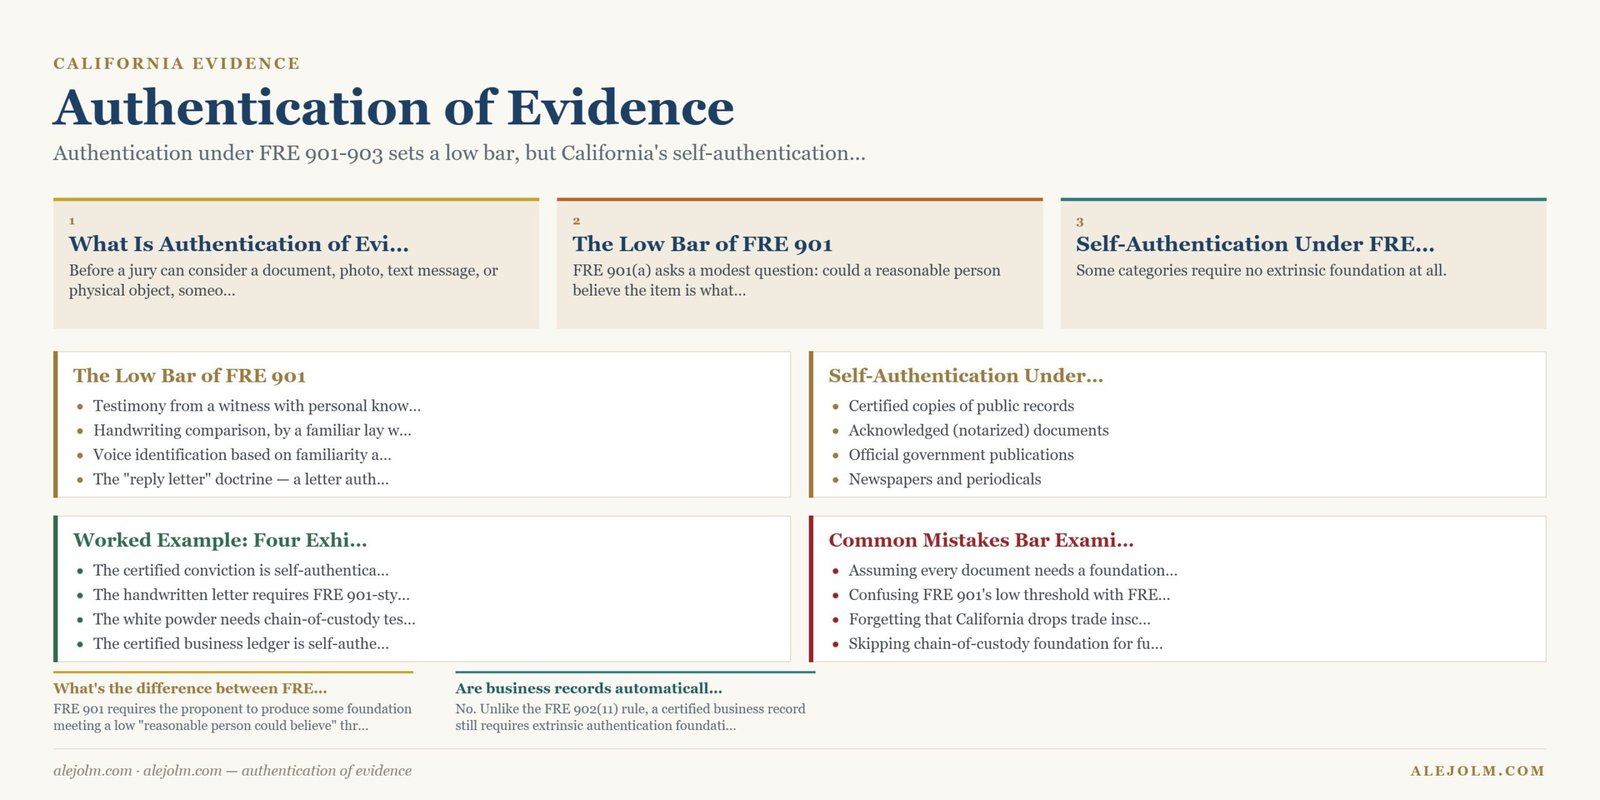
Task: Open card 'Self-Authentication Under FRE...'
Action: click(1303, 264)
